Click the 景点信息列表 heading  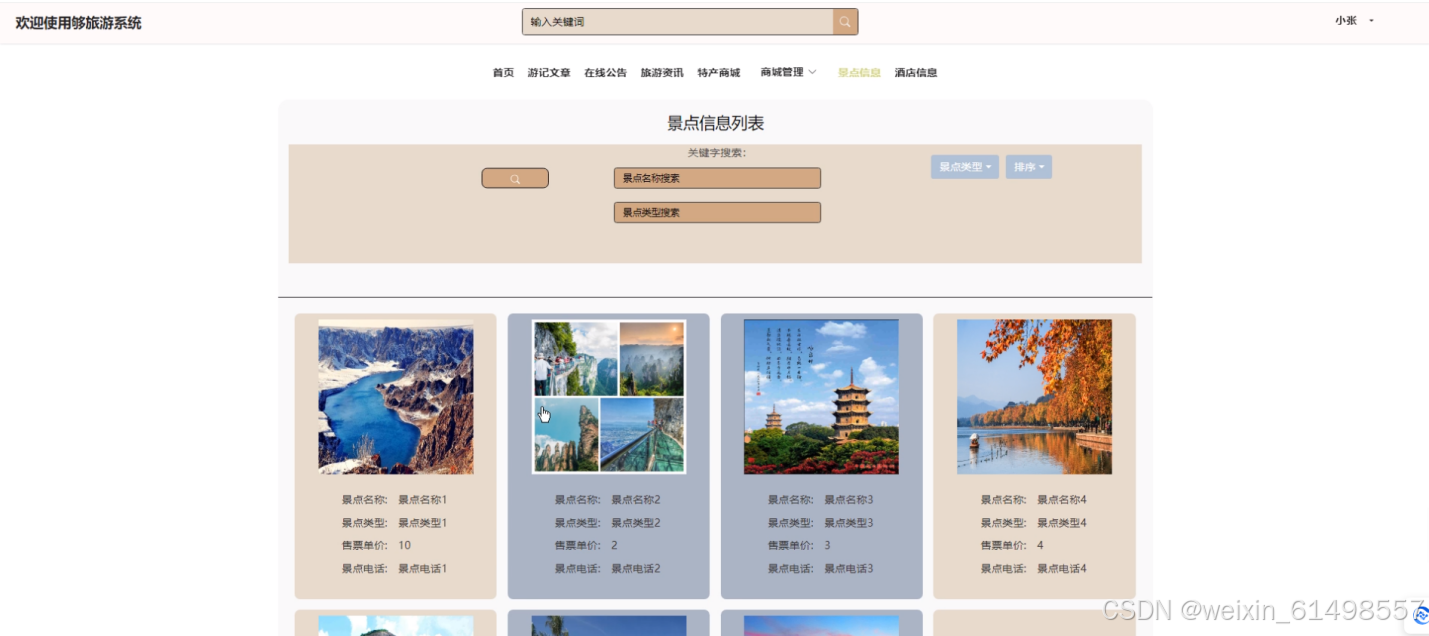click(716, 124)
